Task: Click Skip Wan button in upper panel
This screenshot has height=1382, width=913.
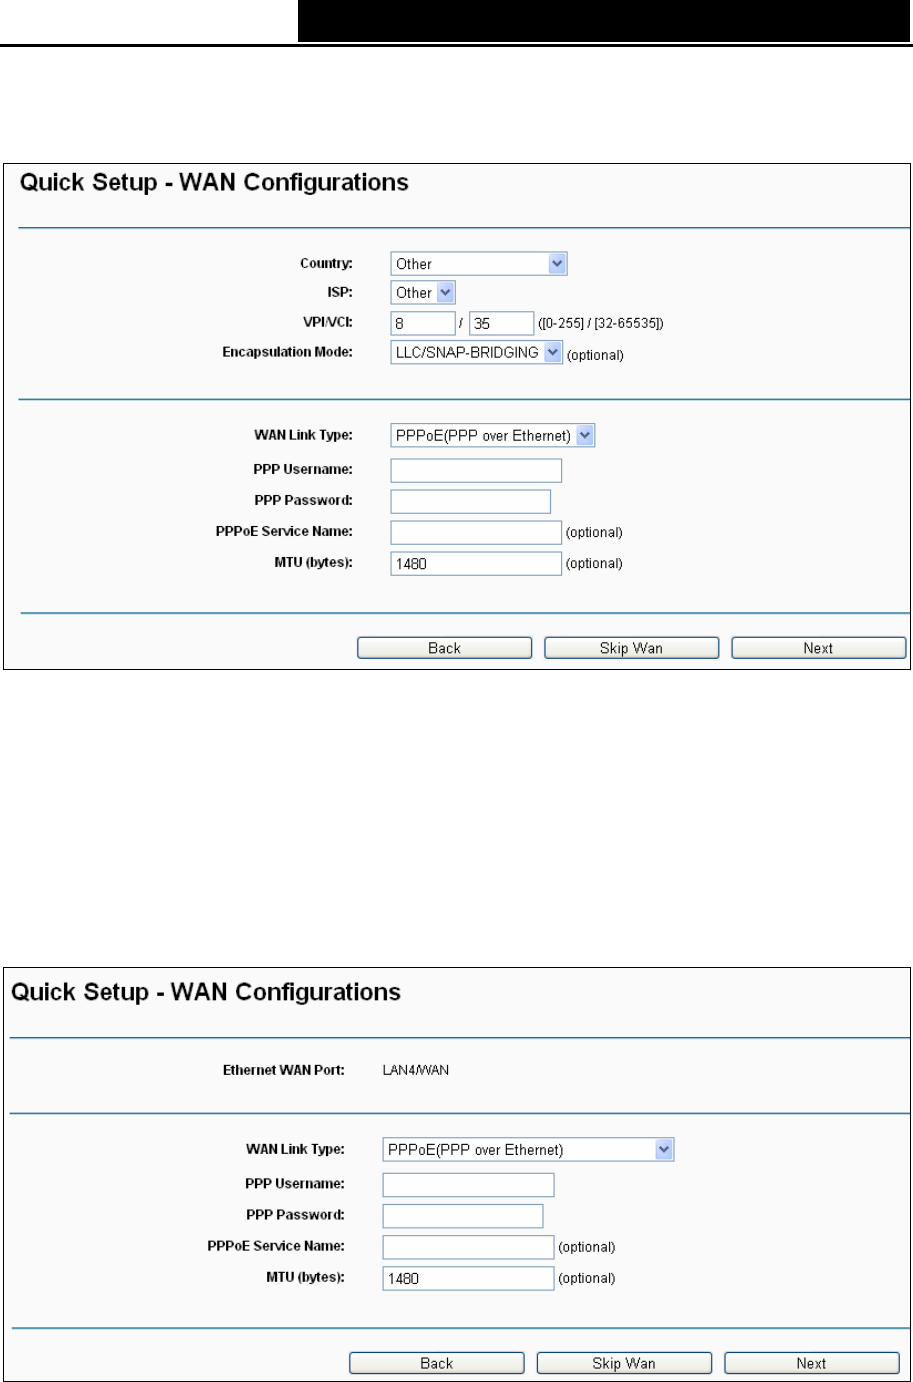Action: (x=631, y=648)
